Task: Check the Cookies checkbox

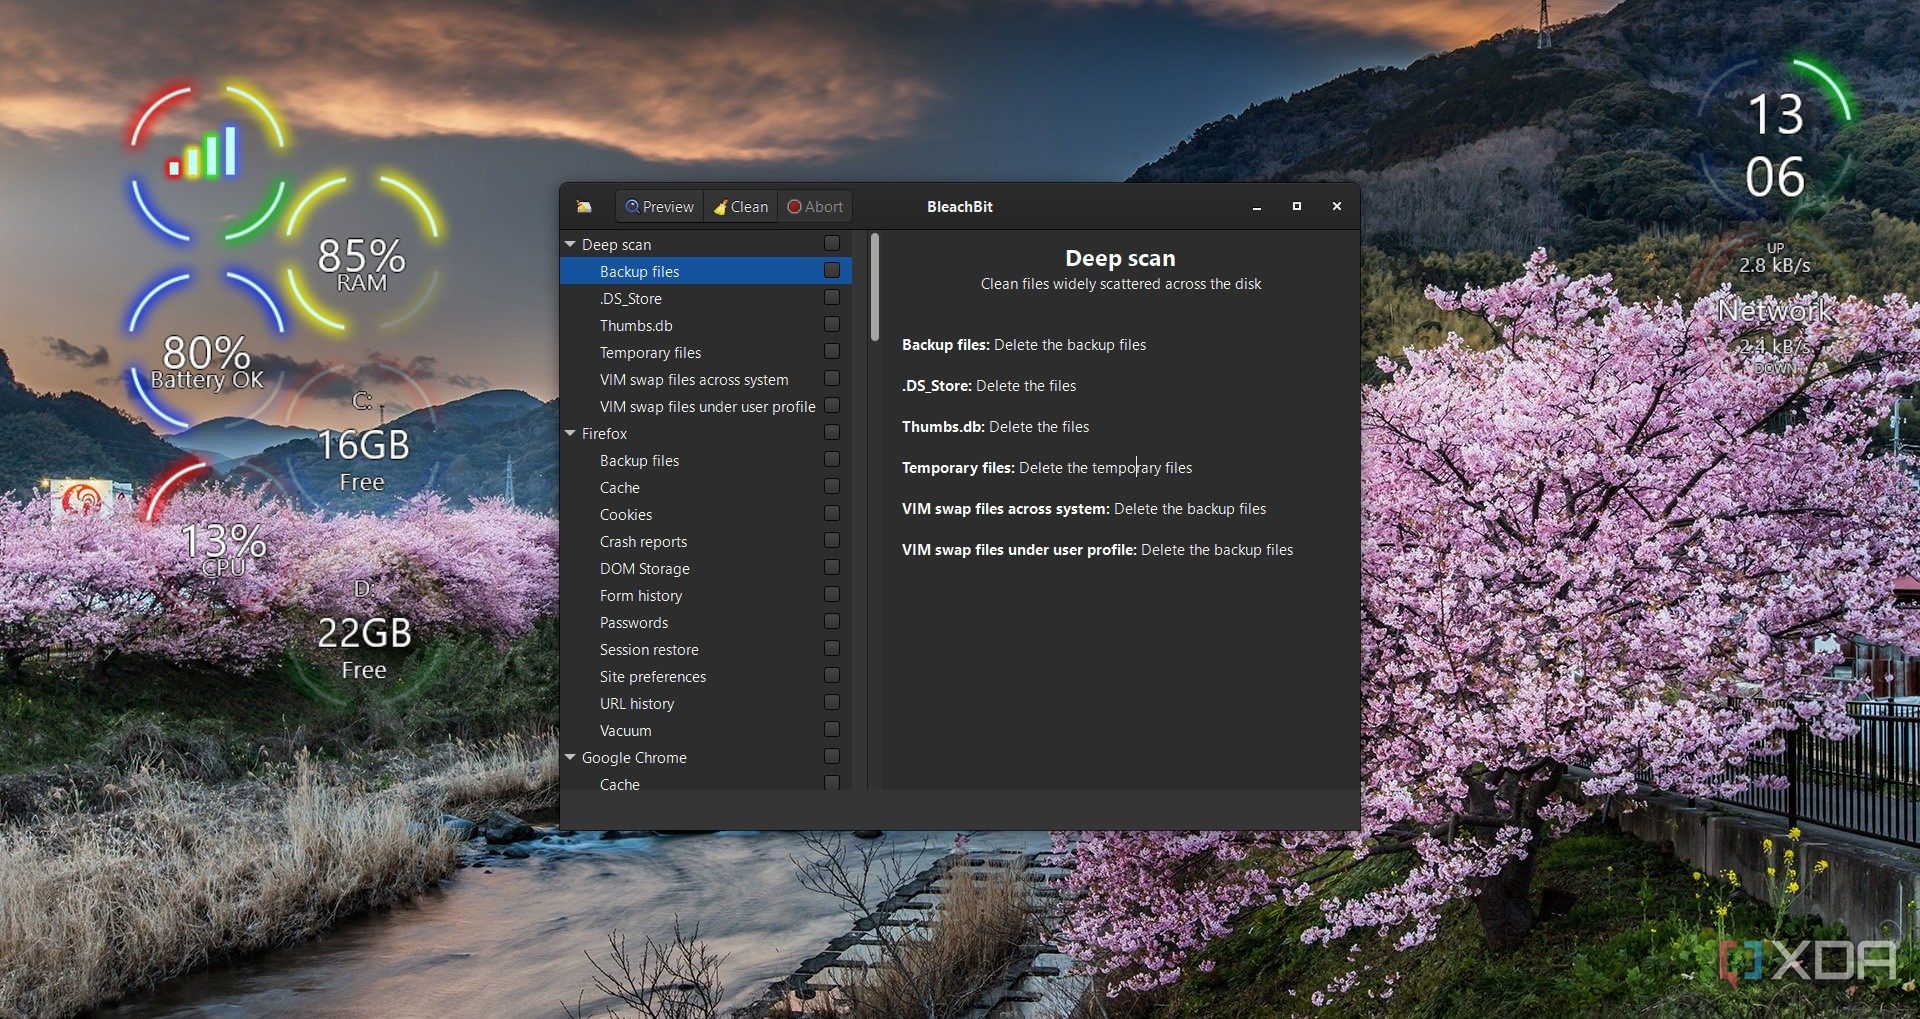Action: tap(831, 513)
